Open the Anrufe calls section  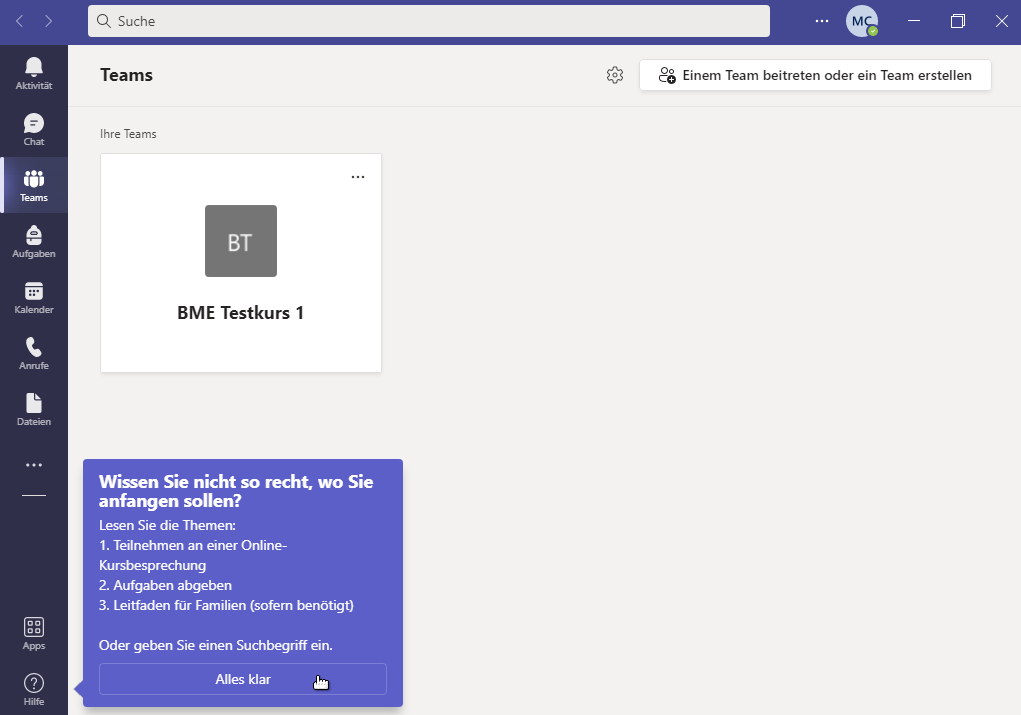[34, 353]
